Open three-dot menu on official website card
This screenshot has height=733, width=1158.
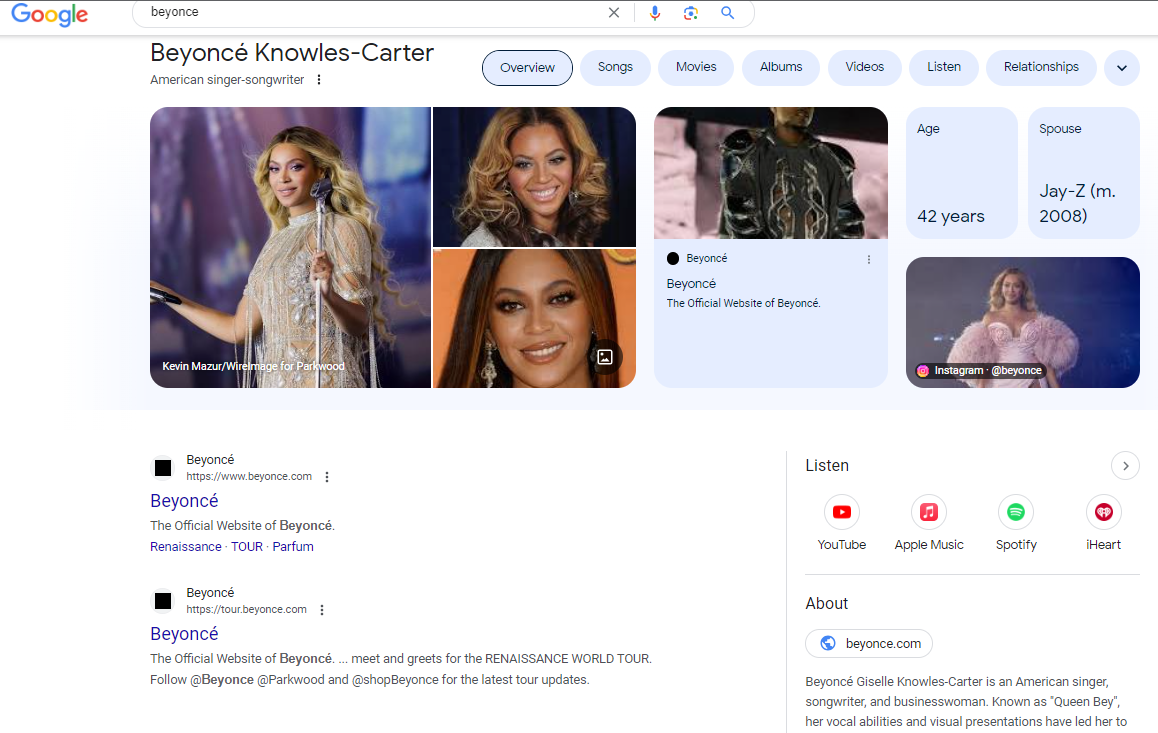pyautogui.click(x=868, y=259)
